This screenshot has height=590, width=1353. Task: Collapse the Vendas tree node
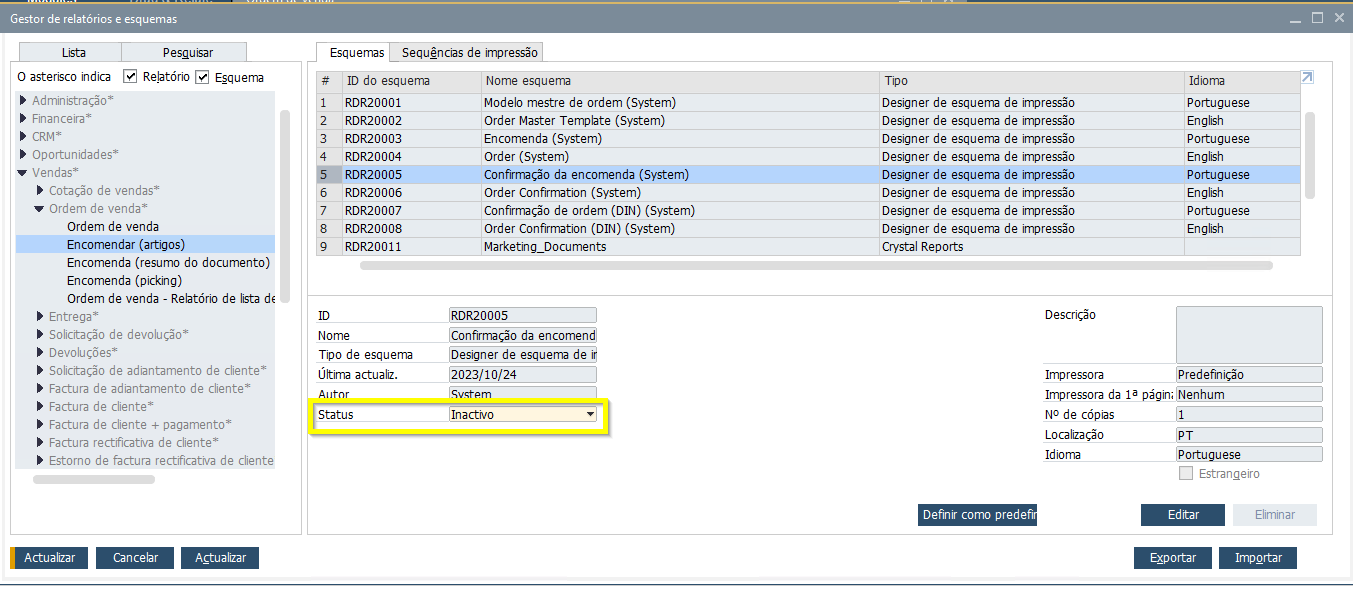point(23,173)
